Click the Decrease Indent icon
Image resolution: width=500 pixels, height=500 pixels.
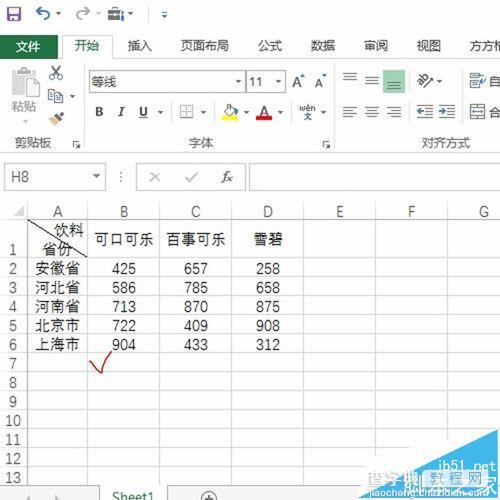(425, 112)
